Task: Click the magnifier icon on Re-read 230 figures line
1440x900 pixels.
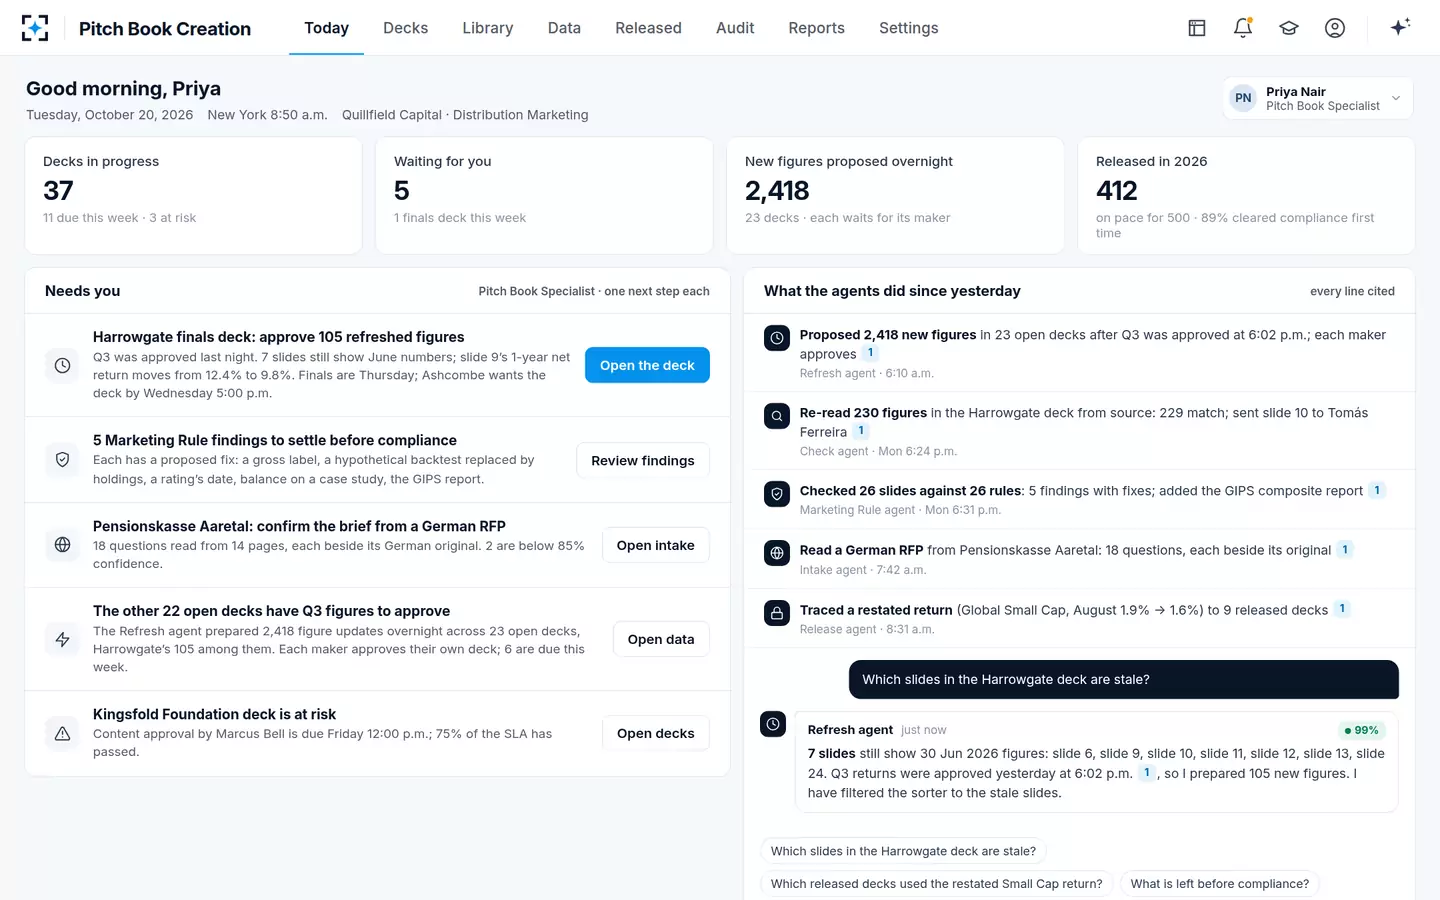Action: click(x=777, y=416)
